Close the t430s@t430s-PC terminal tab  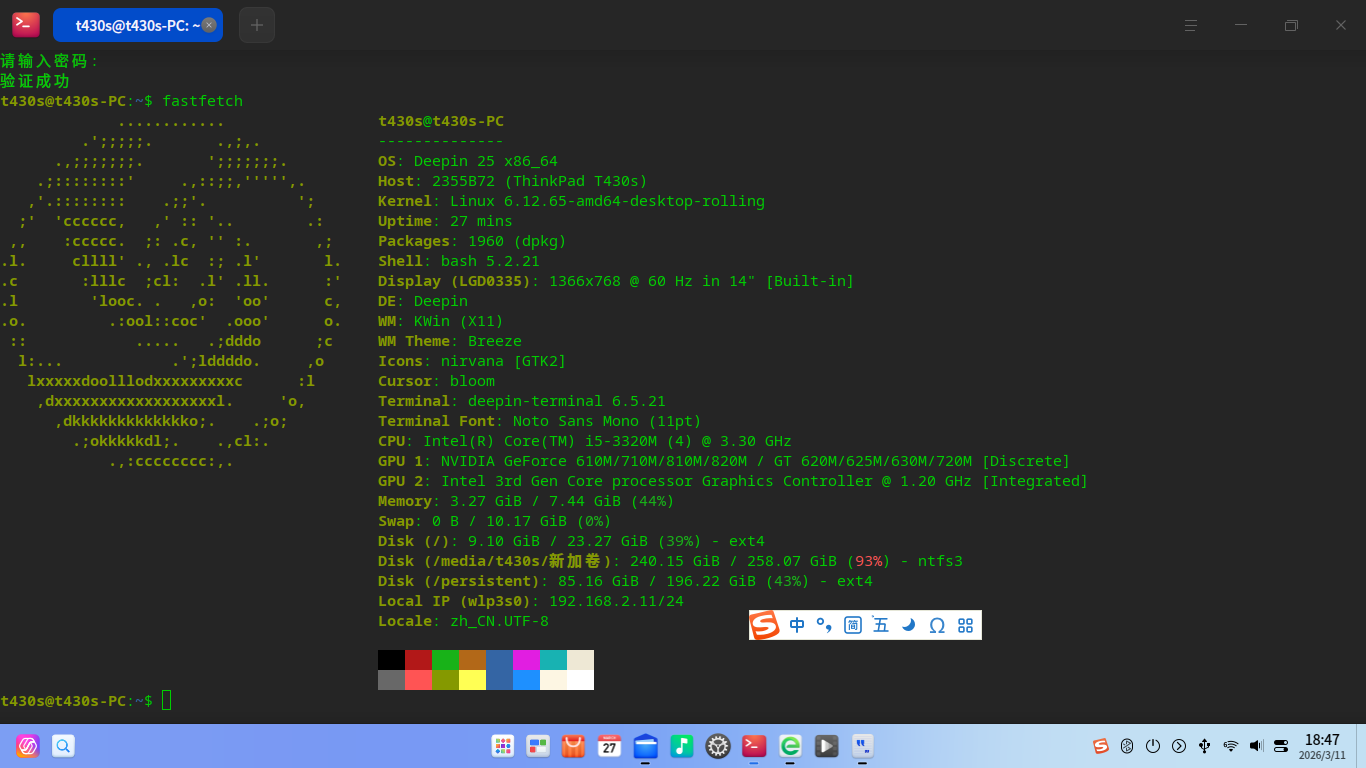tap(208, 25)
